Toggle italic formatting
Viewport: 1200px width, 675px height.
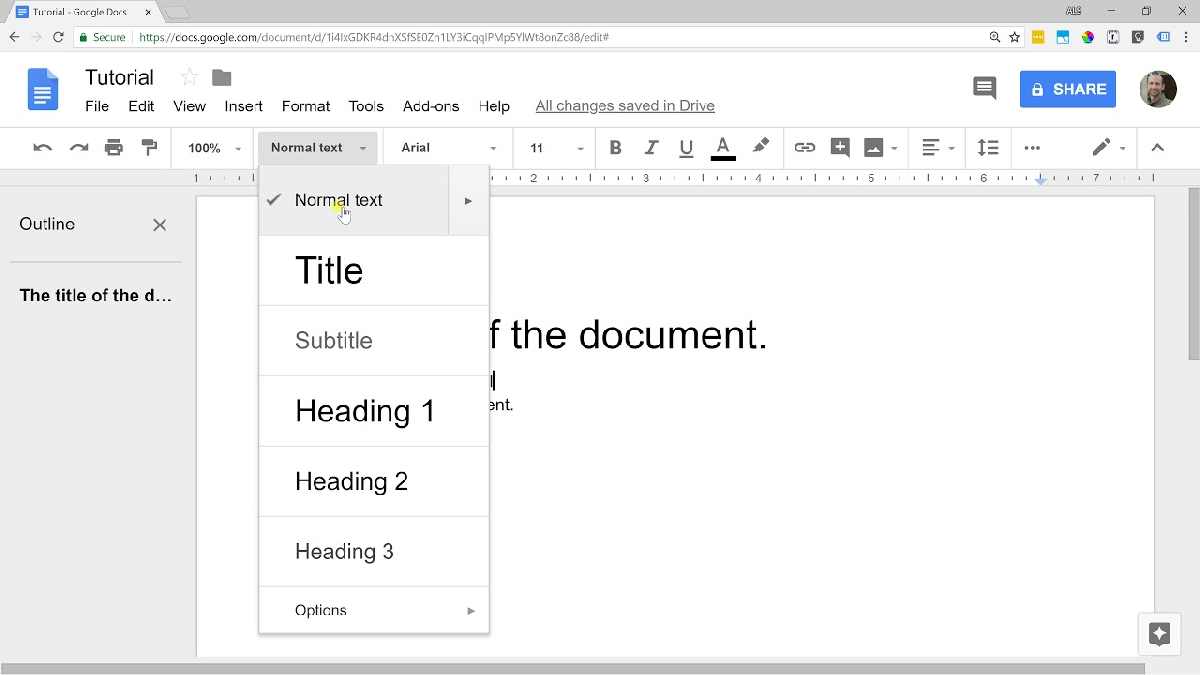[651, 148]
